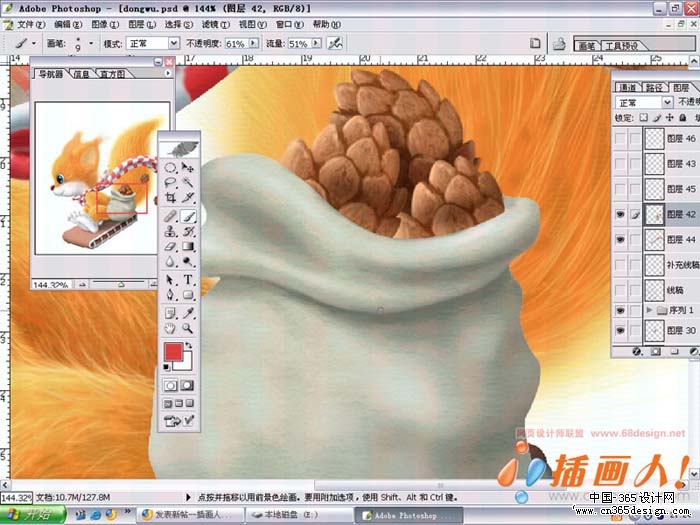Hide layer 图层 44 eye icon
Screen dimensions: 700x525
620,240
